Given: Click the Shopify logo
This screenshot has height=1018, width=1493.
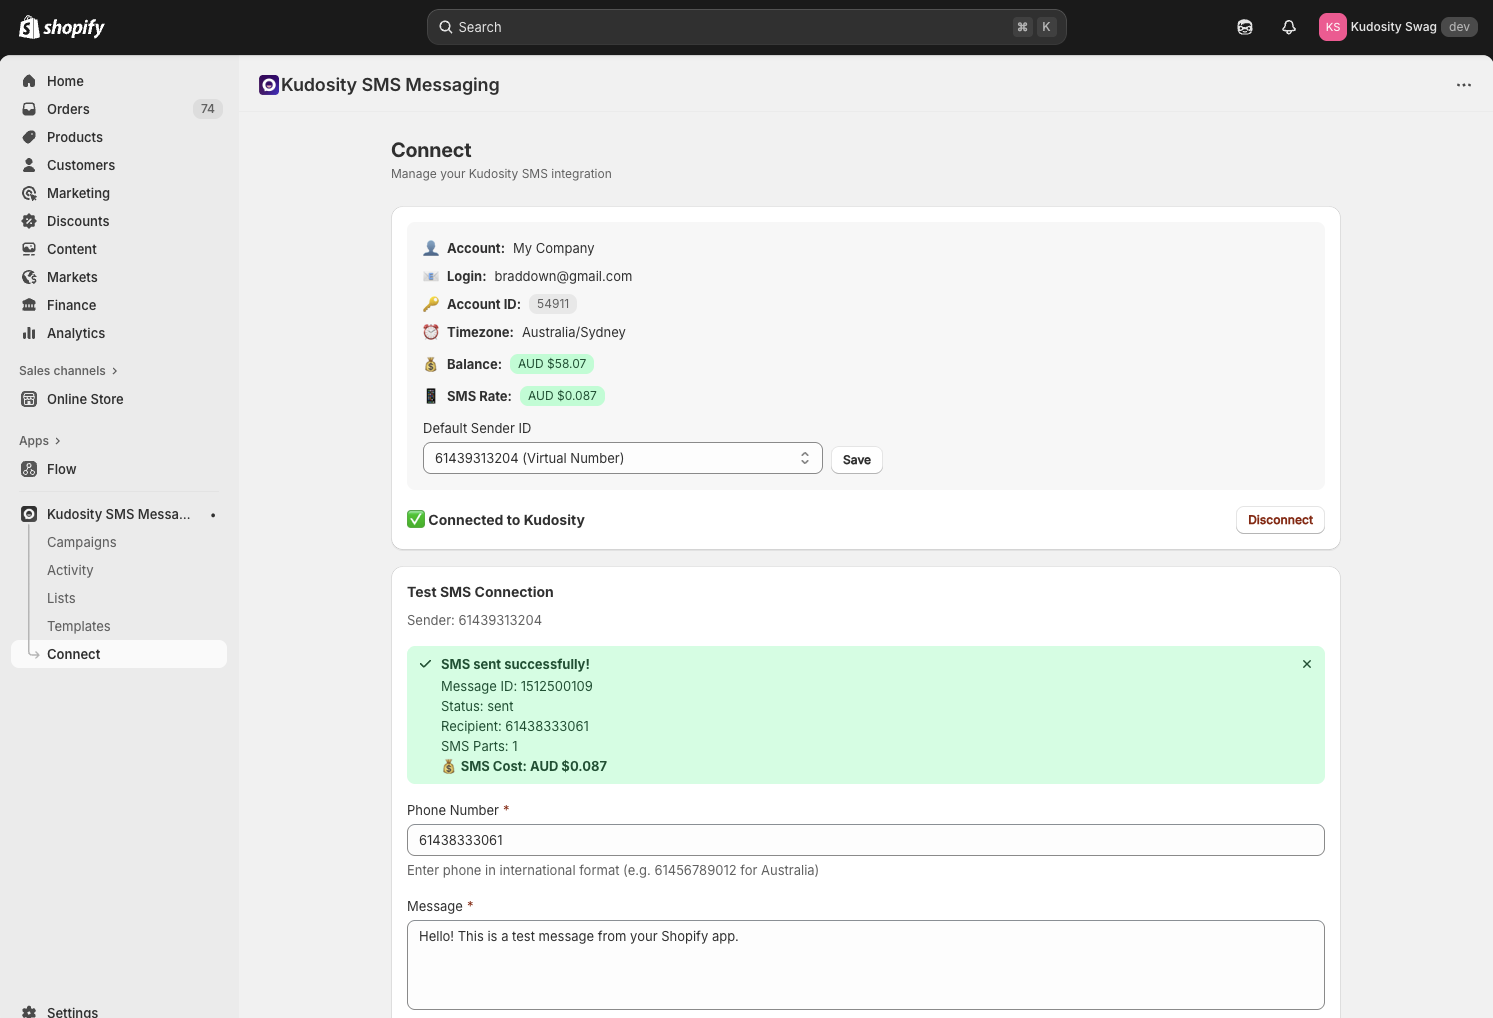Looking at the screenshot, I should [x=62, y=27].
